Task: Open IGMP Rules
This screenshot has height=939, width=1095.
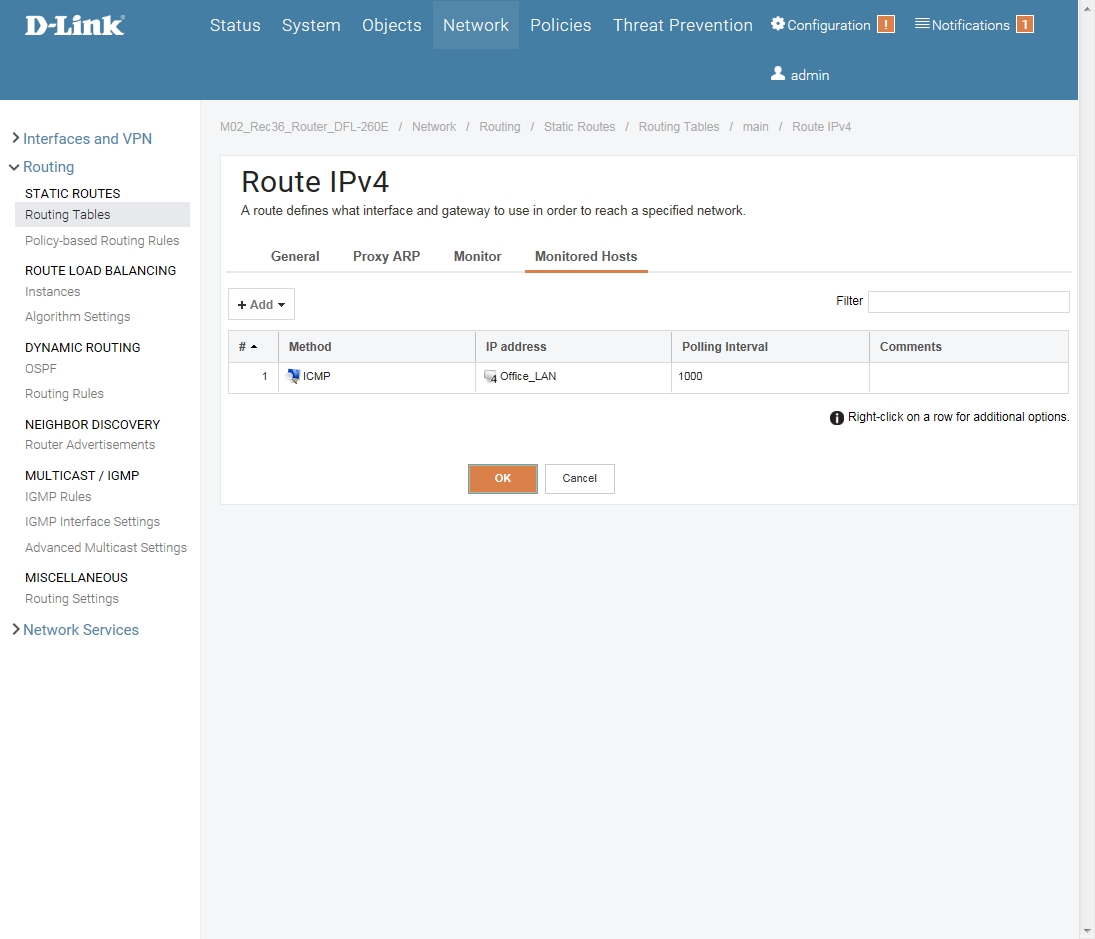Action: point(58,496)
